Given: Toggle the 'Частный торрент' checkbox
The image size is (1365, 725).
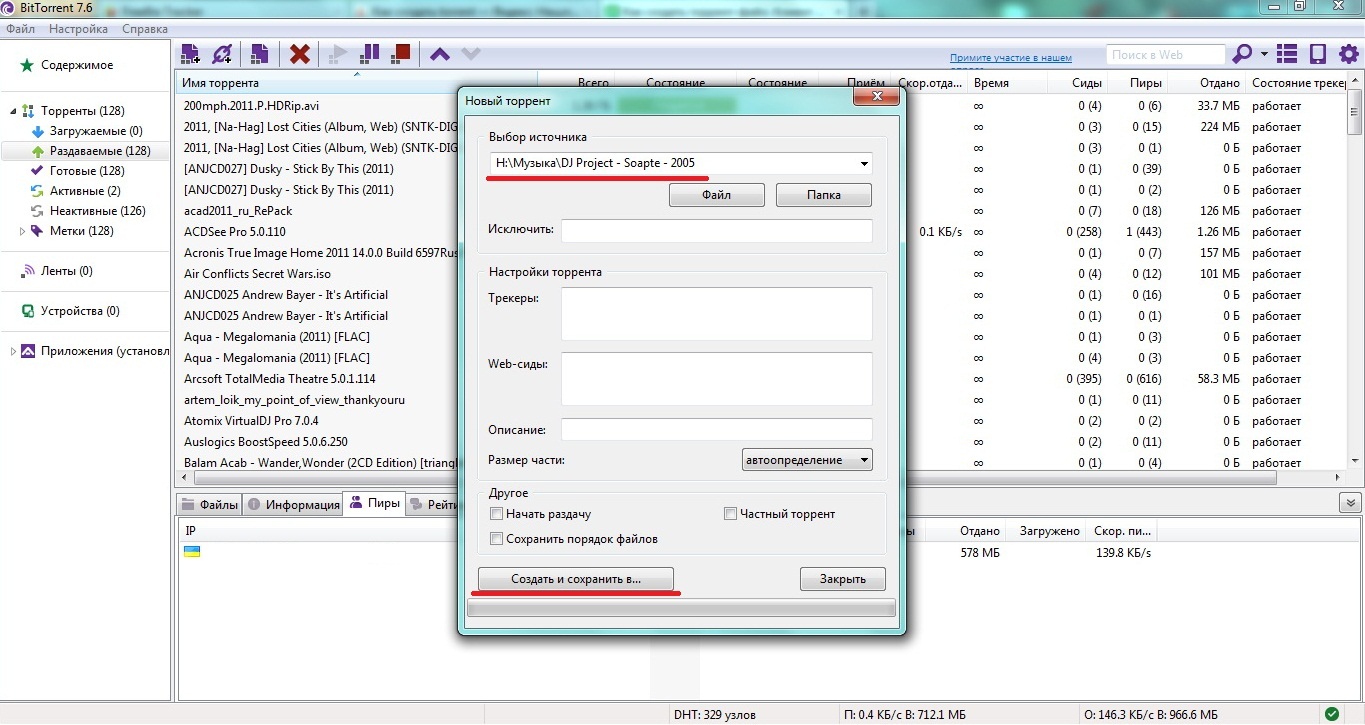Looking at the screenshot, I should pyautogui.click(x=731, y=514).
